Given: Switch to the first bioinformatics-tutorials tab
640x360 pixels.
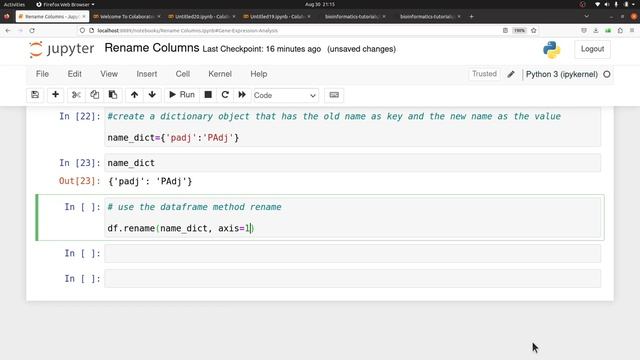Looking at the screenshot, I should (x=352, y=16).
